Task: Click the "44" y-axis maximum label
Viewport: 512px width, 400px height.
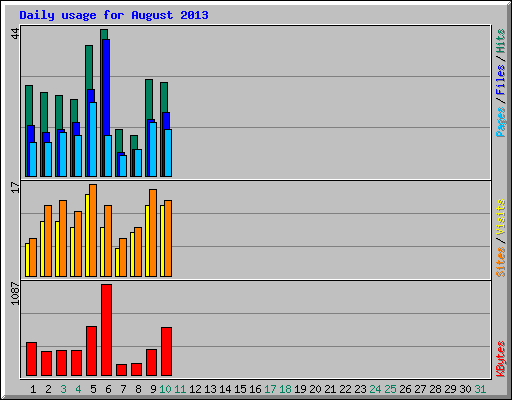Action: coord(15,33)
